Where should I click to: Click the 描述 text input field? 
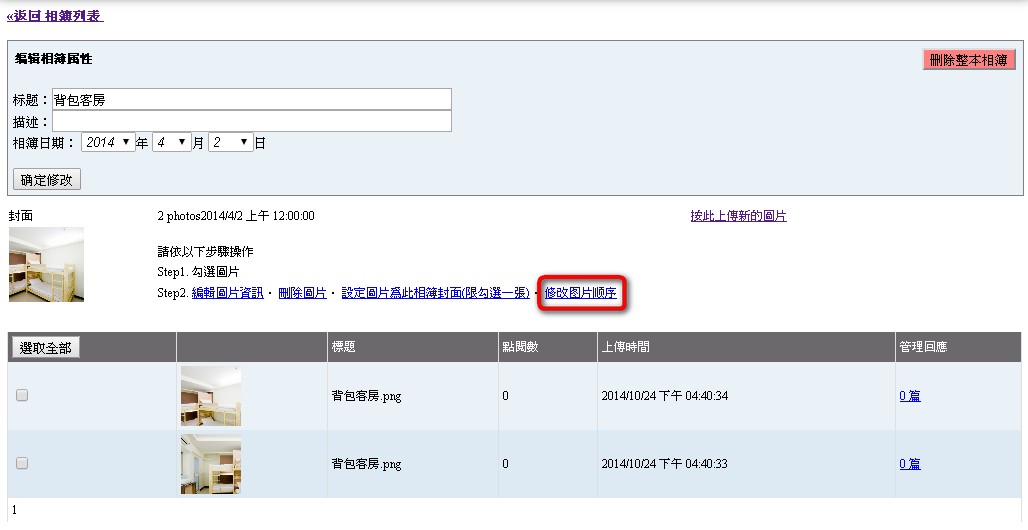(251, 121)
